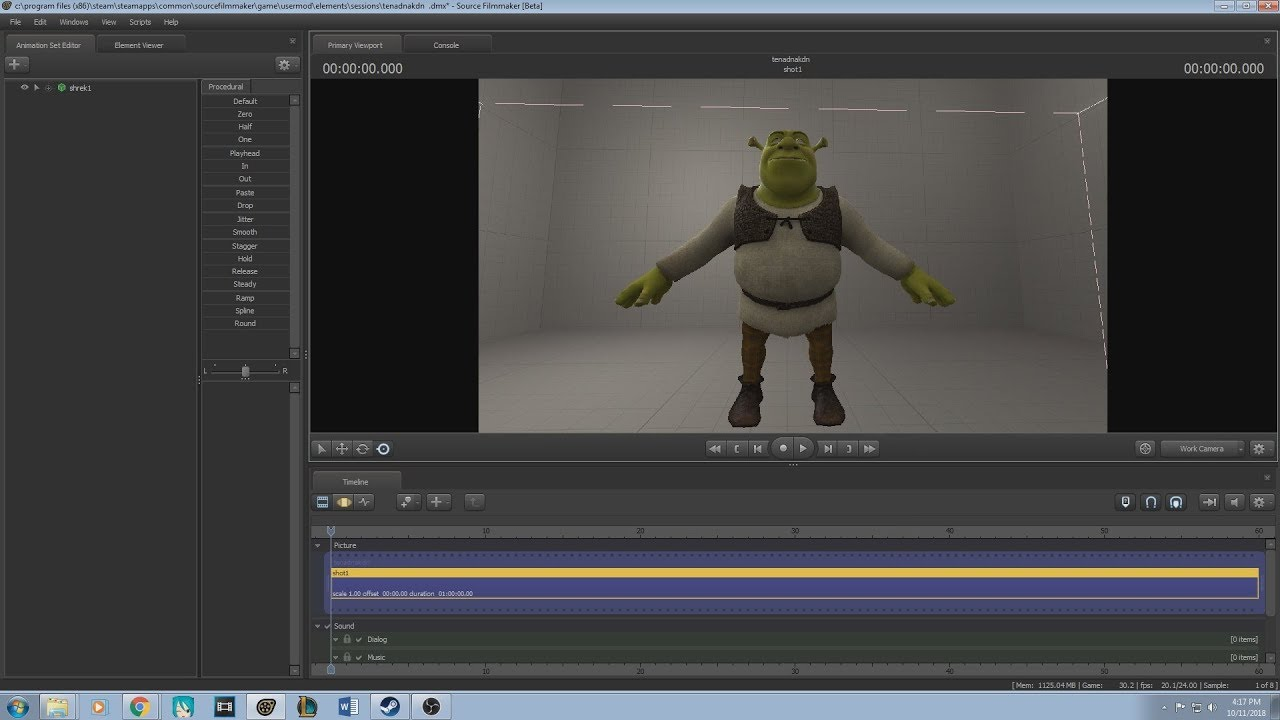Click the record button in viewport controls
Image resolution: width=1280 pixels, height=720 pixels.
(783, 449)
